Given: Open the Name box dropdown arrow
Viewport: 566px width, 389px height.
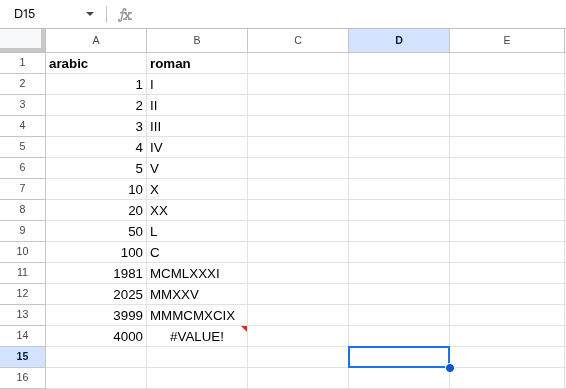Looking at the screenshot, I should (90, 14).
